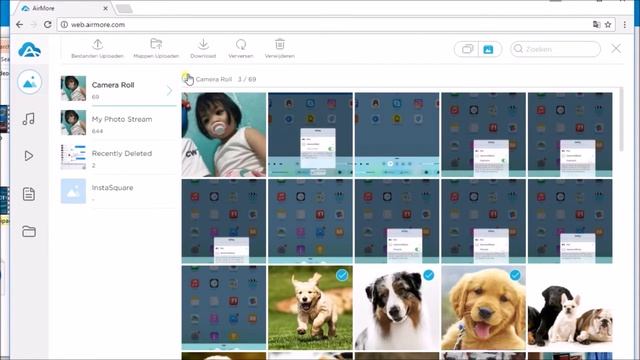
Task: Open the Documents section in sidebar
Action: [29, 194]
